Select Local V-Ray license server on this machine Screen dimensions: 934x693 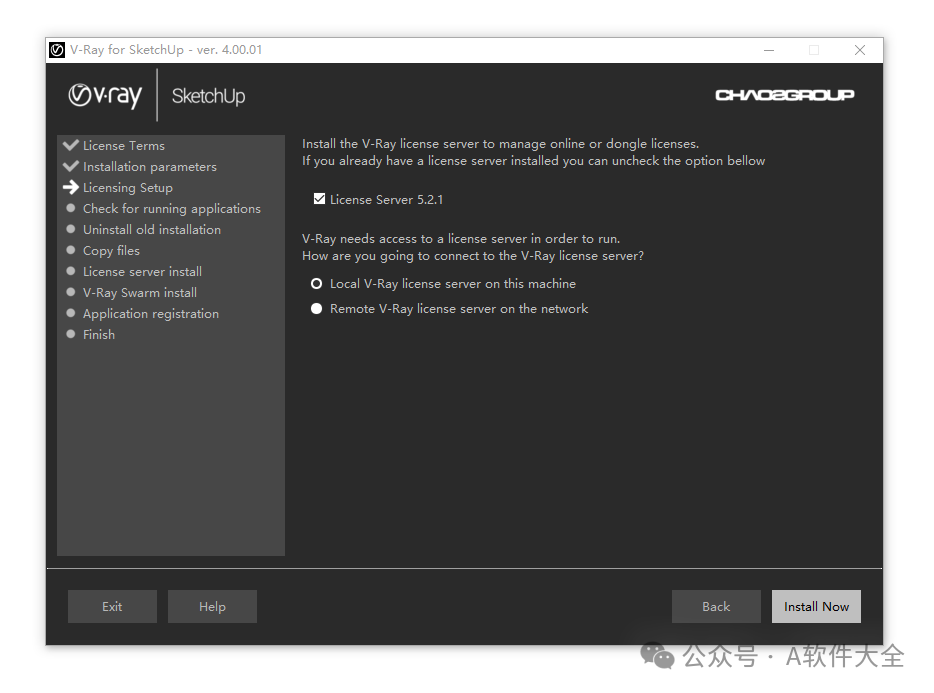(316, 284)
